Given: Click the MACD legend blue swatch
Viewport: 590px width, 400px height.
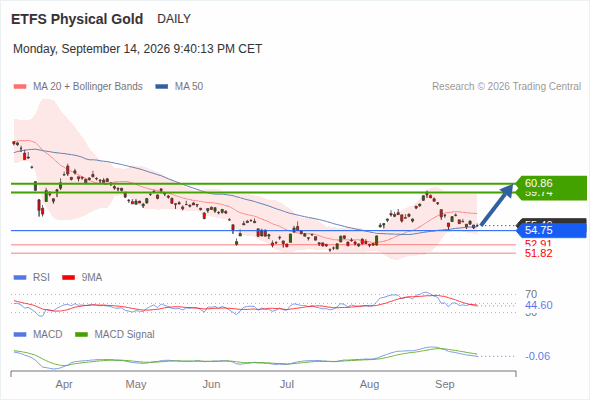Looking at the screenshot, I should pyautogui.click(x=20, y=335).
